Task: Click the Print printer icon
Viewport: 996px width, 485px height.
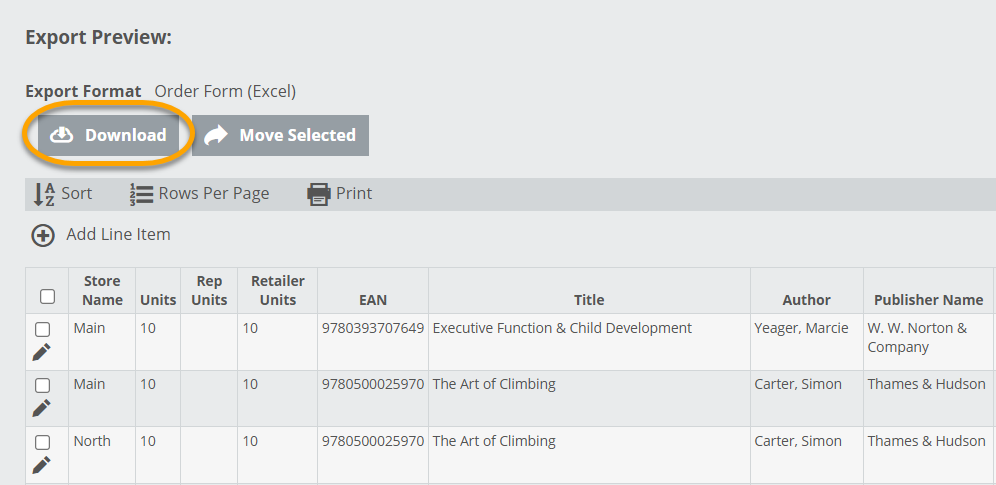Action: click(x=318, y=194)
